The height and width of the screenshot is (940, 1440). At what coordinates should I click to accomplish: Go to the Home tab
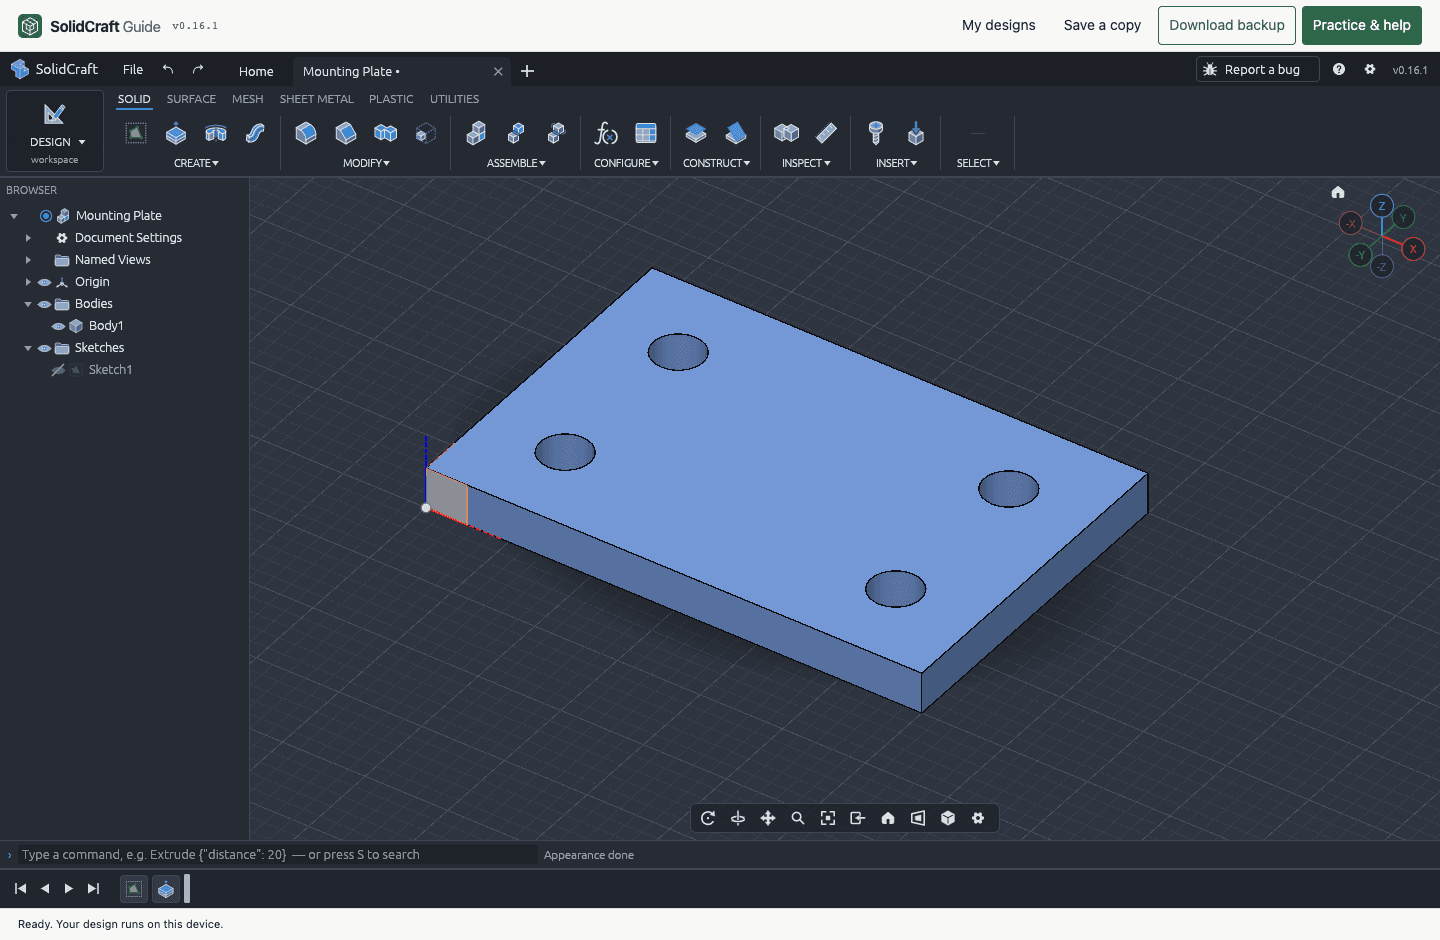coord(256,71)
